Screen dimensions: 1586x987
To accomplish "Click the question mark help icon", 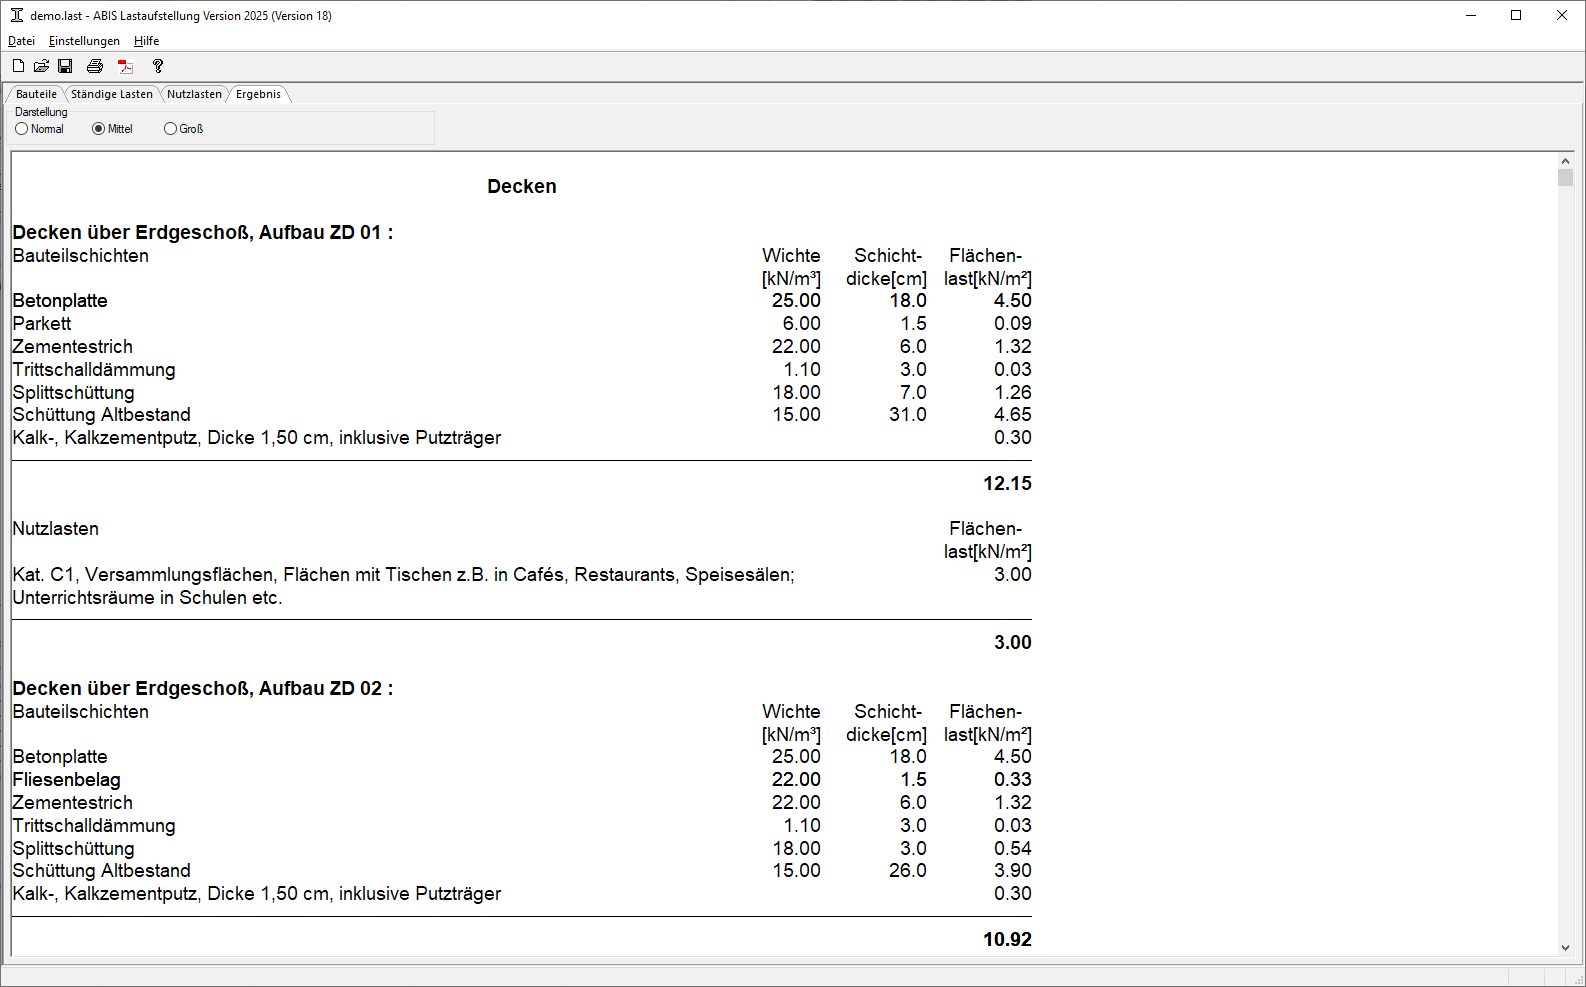I will (158, 66).
